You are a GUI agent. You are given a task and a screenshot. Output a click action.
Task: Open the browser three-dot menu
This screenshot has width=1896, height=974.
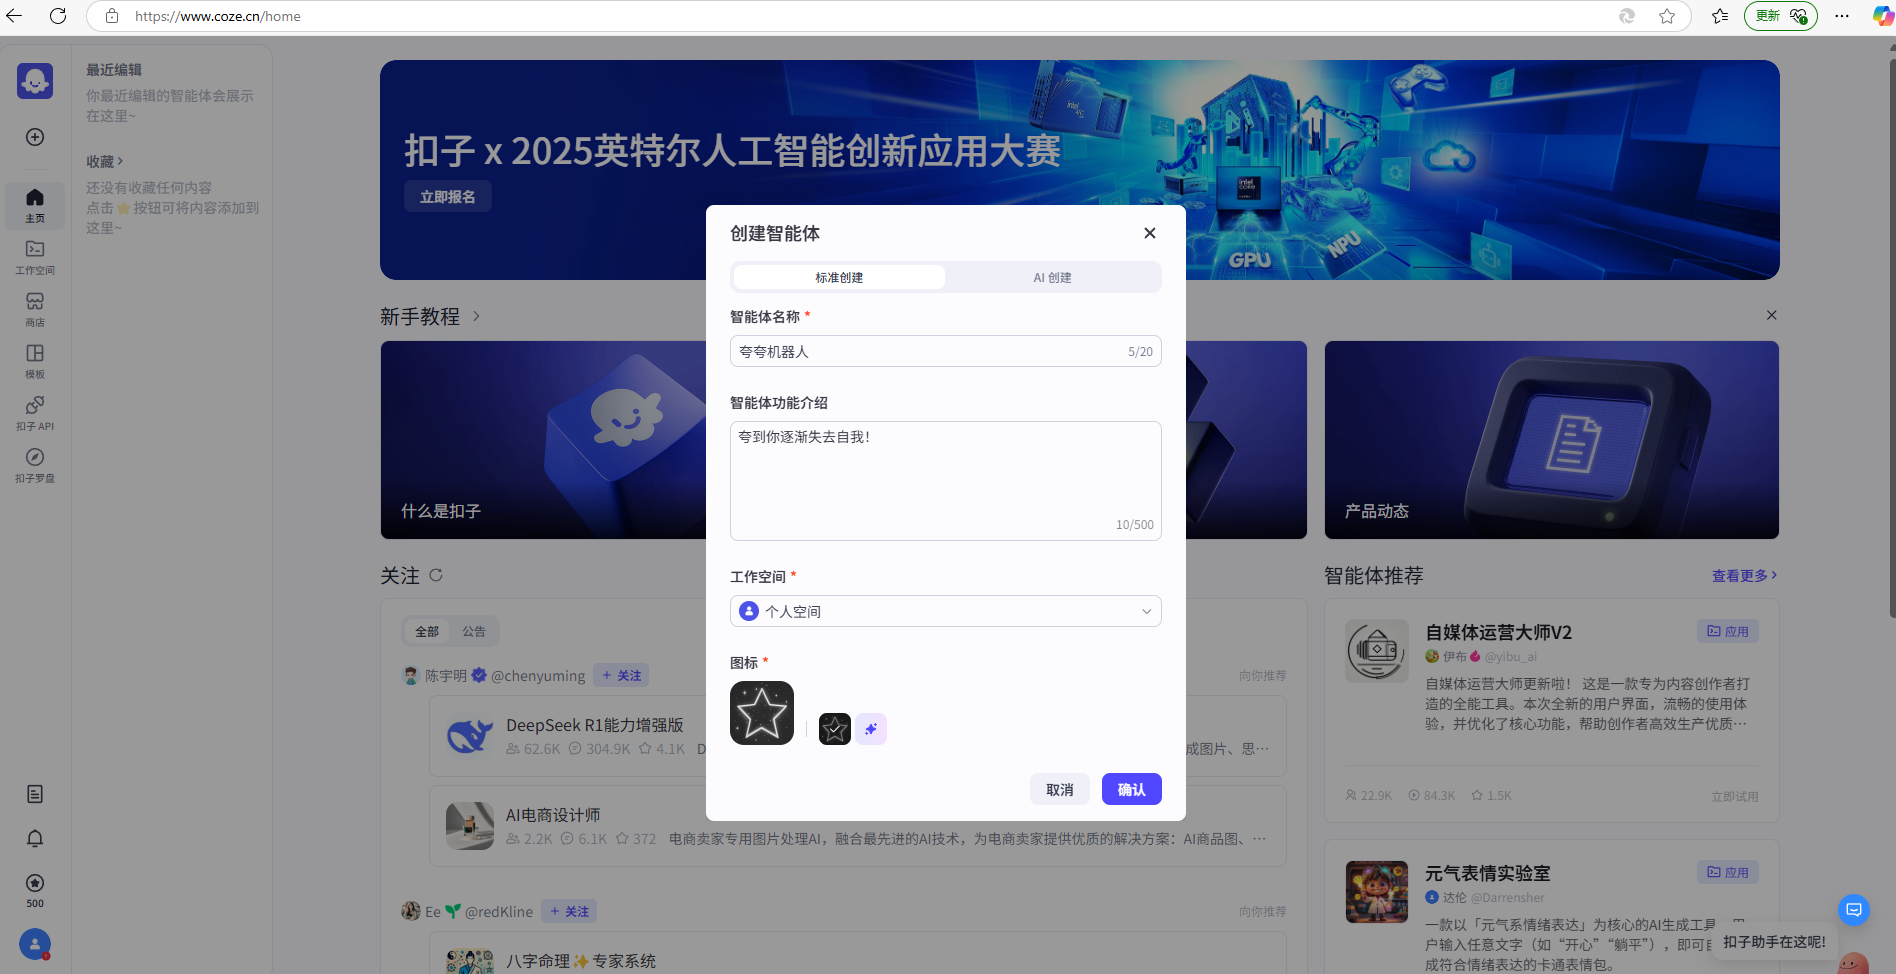[1842, 16]
